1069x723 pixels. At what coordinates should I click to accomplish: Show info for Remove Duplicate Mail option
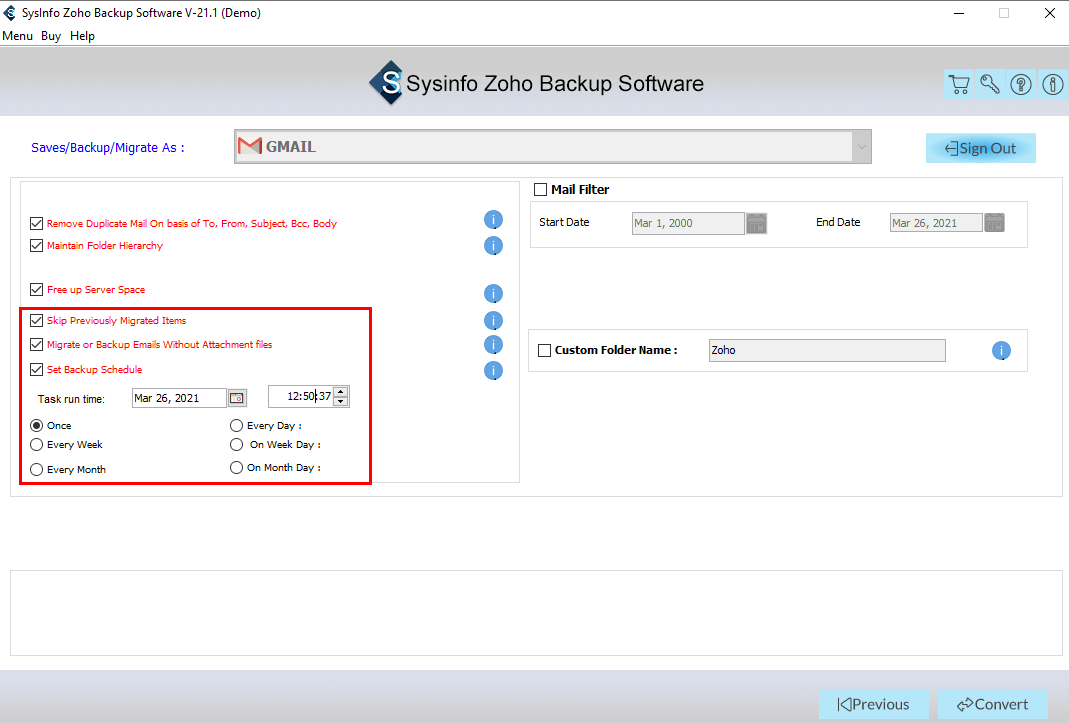(x=493, y=220)
